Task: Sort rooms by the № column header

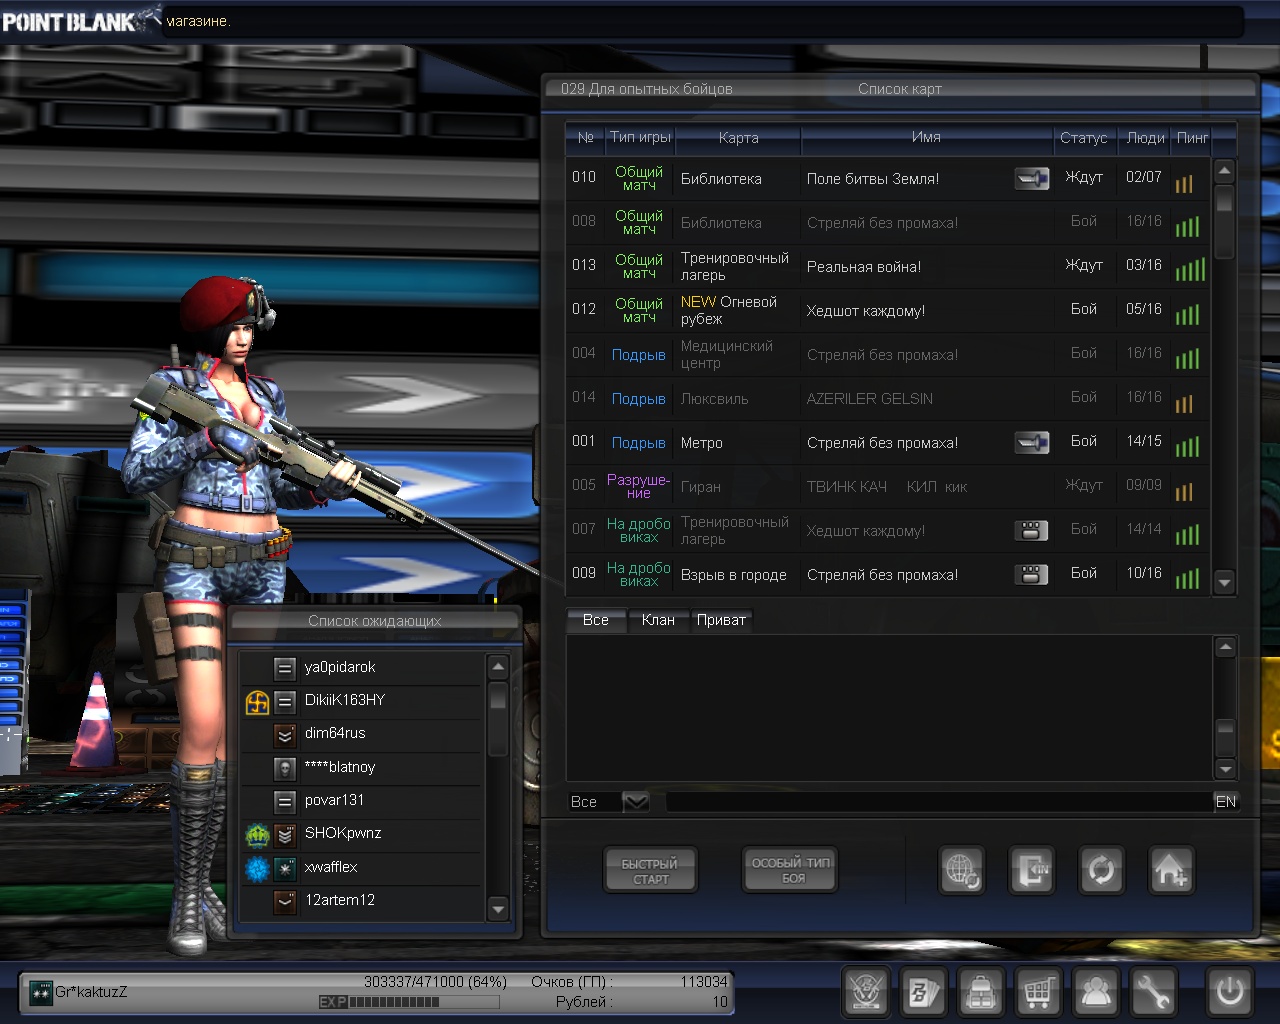Action: tap(585, 138)
